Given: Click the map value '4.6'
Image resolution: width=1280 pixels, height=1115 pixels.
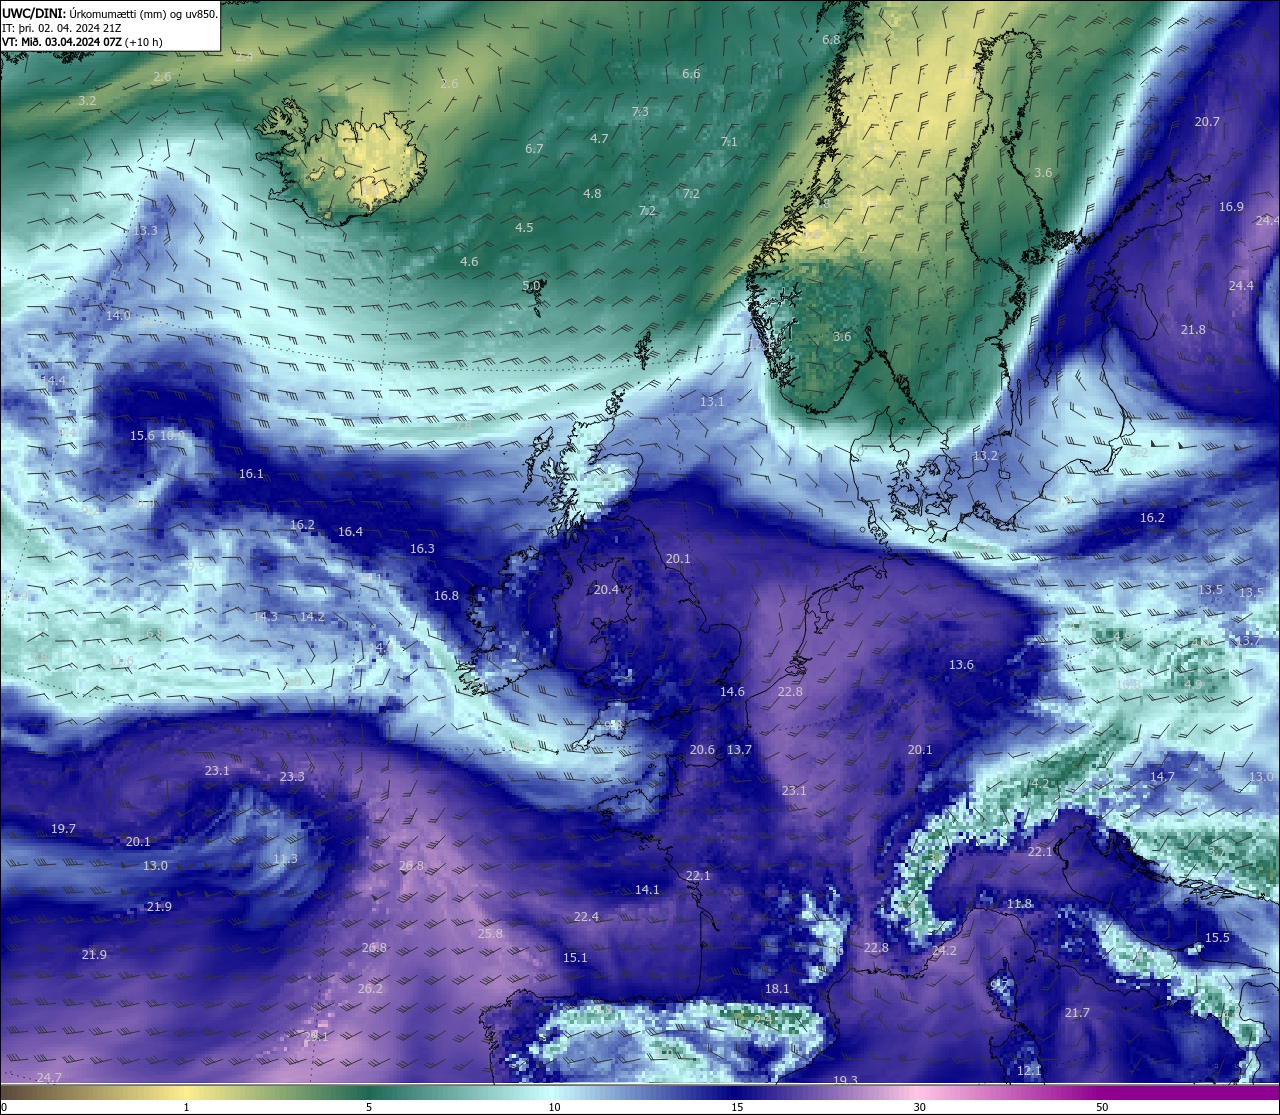Looking at the screenshot, I should (469, 262).
